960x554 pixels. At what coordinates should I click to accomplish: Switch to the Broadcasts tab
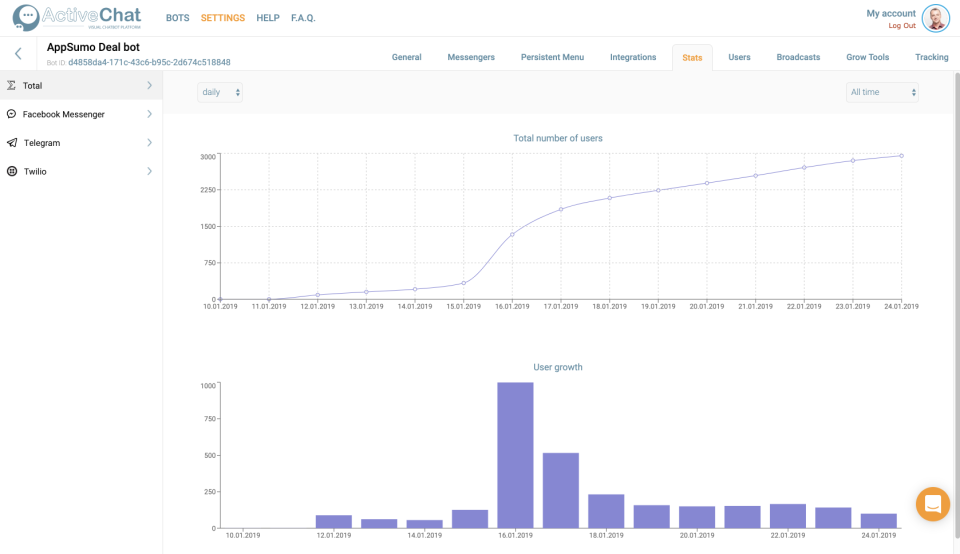click(798, 57)
